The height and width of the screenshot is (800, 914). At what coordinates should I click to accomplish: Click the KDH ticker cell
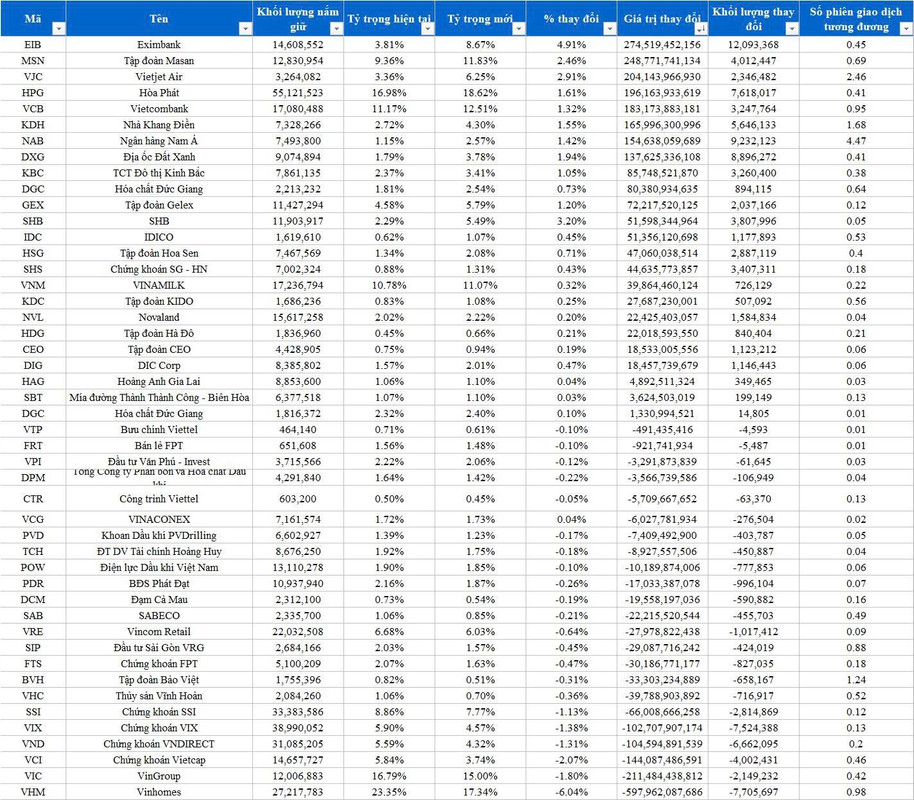(33, 125)
